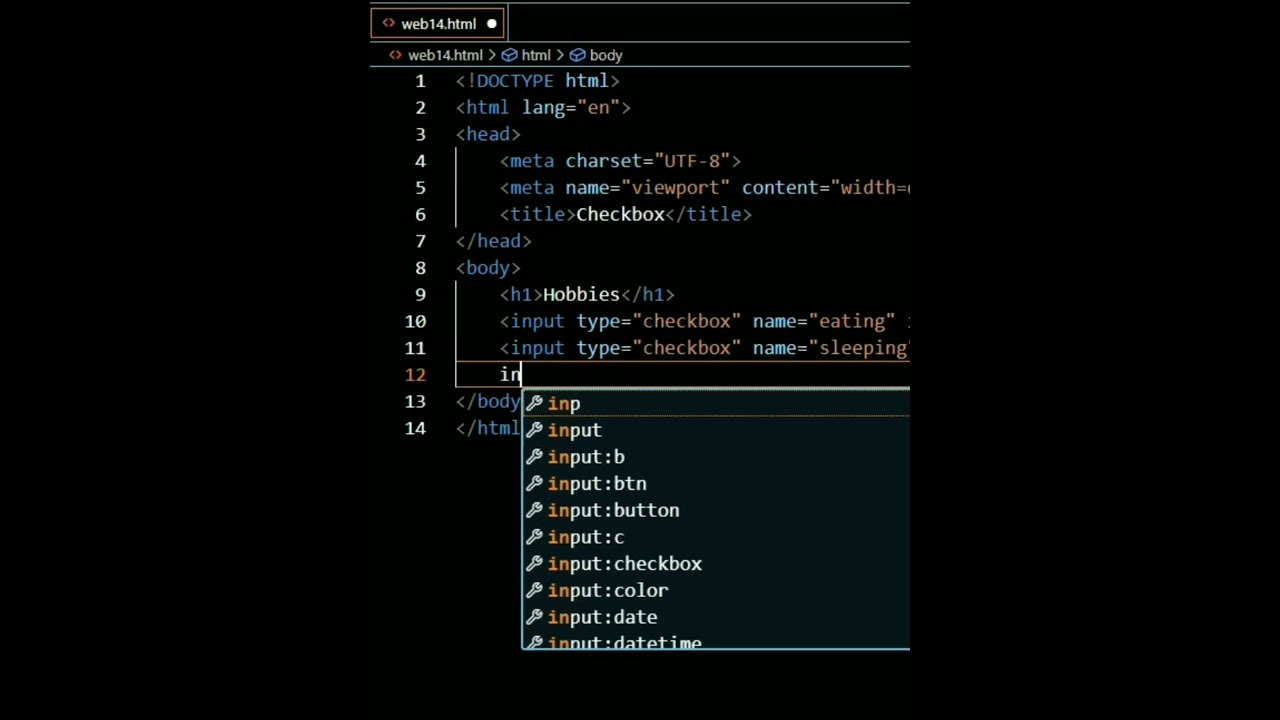The height and width of the screenshot is (720, 1280).
Task: Click the wrench icon beside 'input'
Action: tap(534, 430)
